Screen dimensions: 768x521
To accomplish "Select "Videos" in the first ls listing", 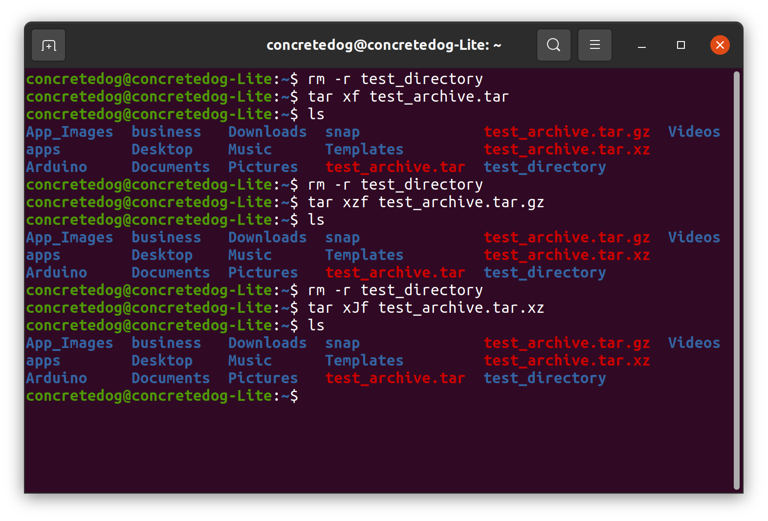I will click(693, 132).
